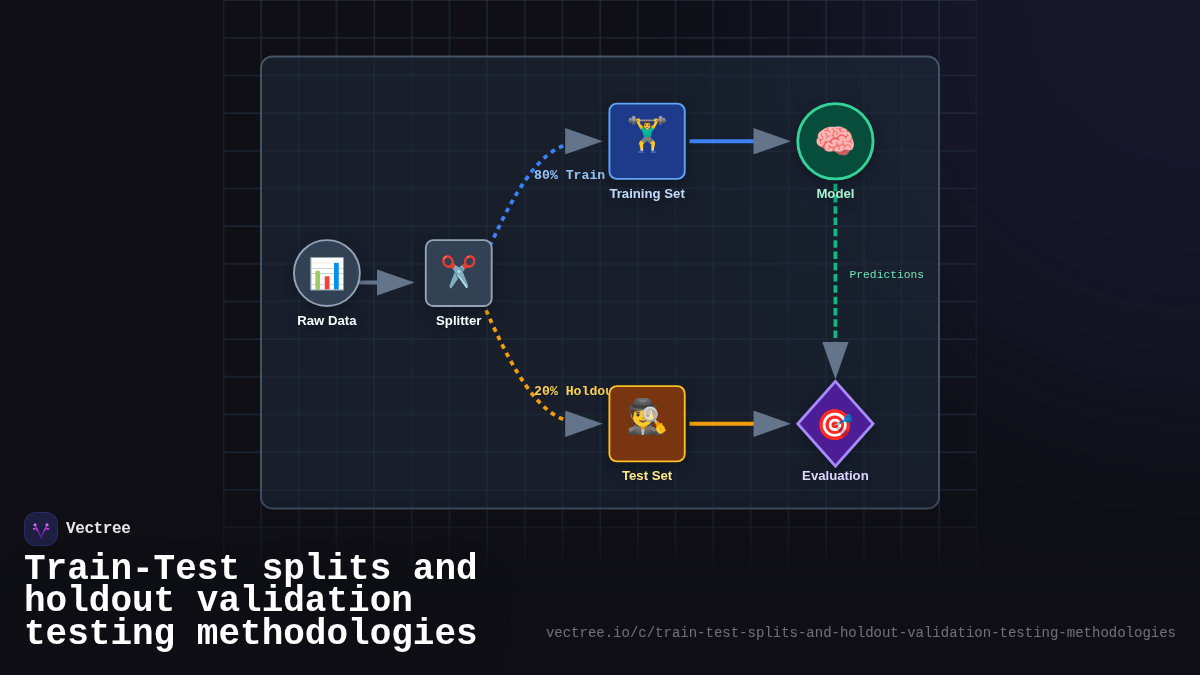This screenshot has width=1200, height=675.
Task: Click the "Training Set" text label
Action: (x=647, y=194)
